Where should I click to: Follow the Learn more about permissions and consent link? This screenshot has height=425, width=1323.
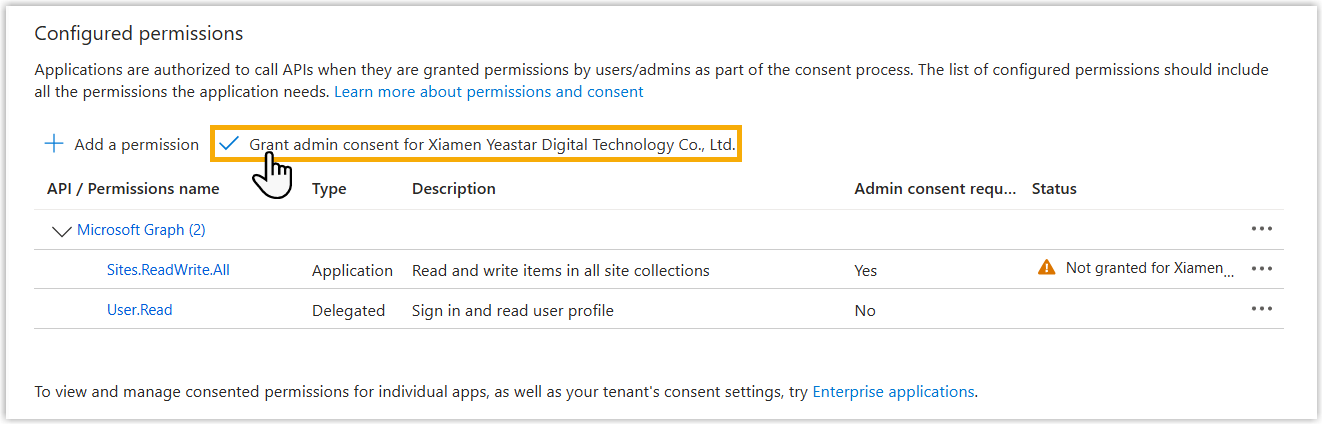click(488, 92)
